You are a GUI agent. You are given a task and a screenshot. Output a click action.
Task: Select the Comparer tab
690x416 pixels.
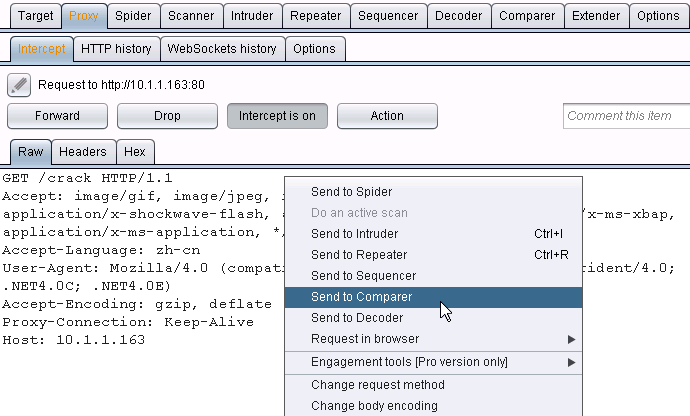tap(527, 16)
